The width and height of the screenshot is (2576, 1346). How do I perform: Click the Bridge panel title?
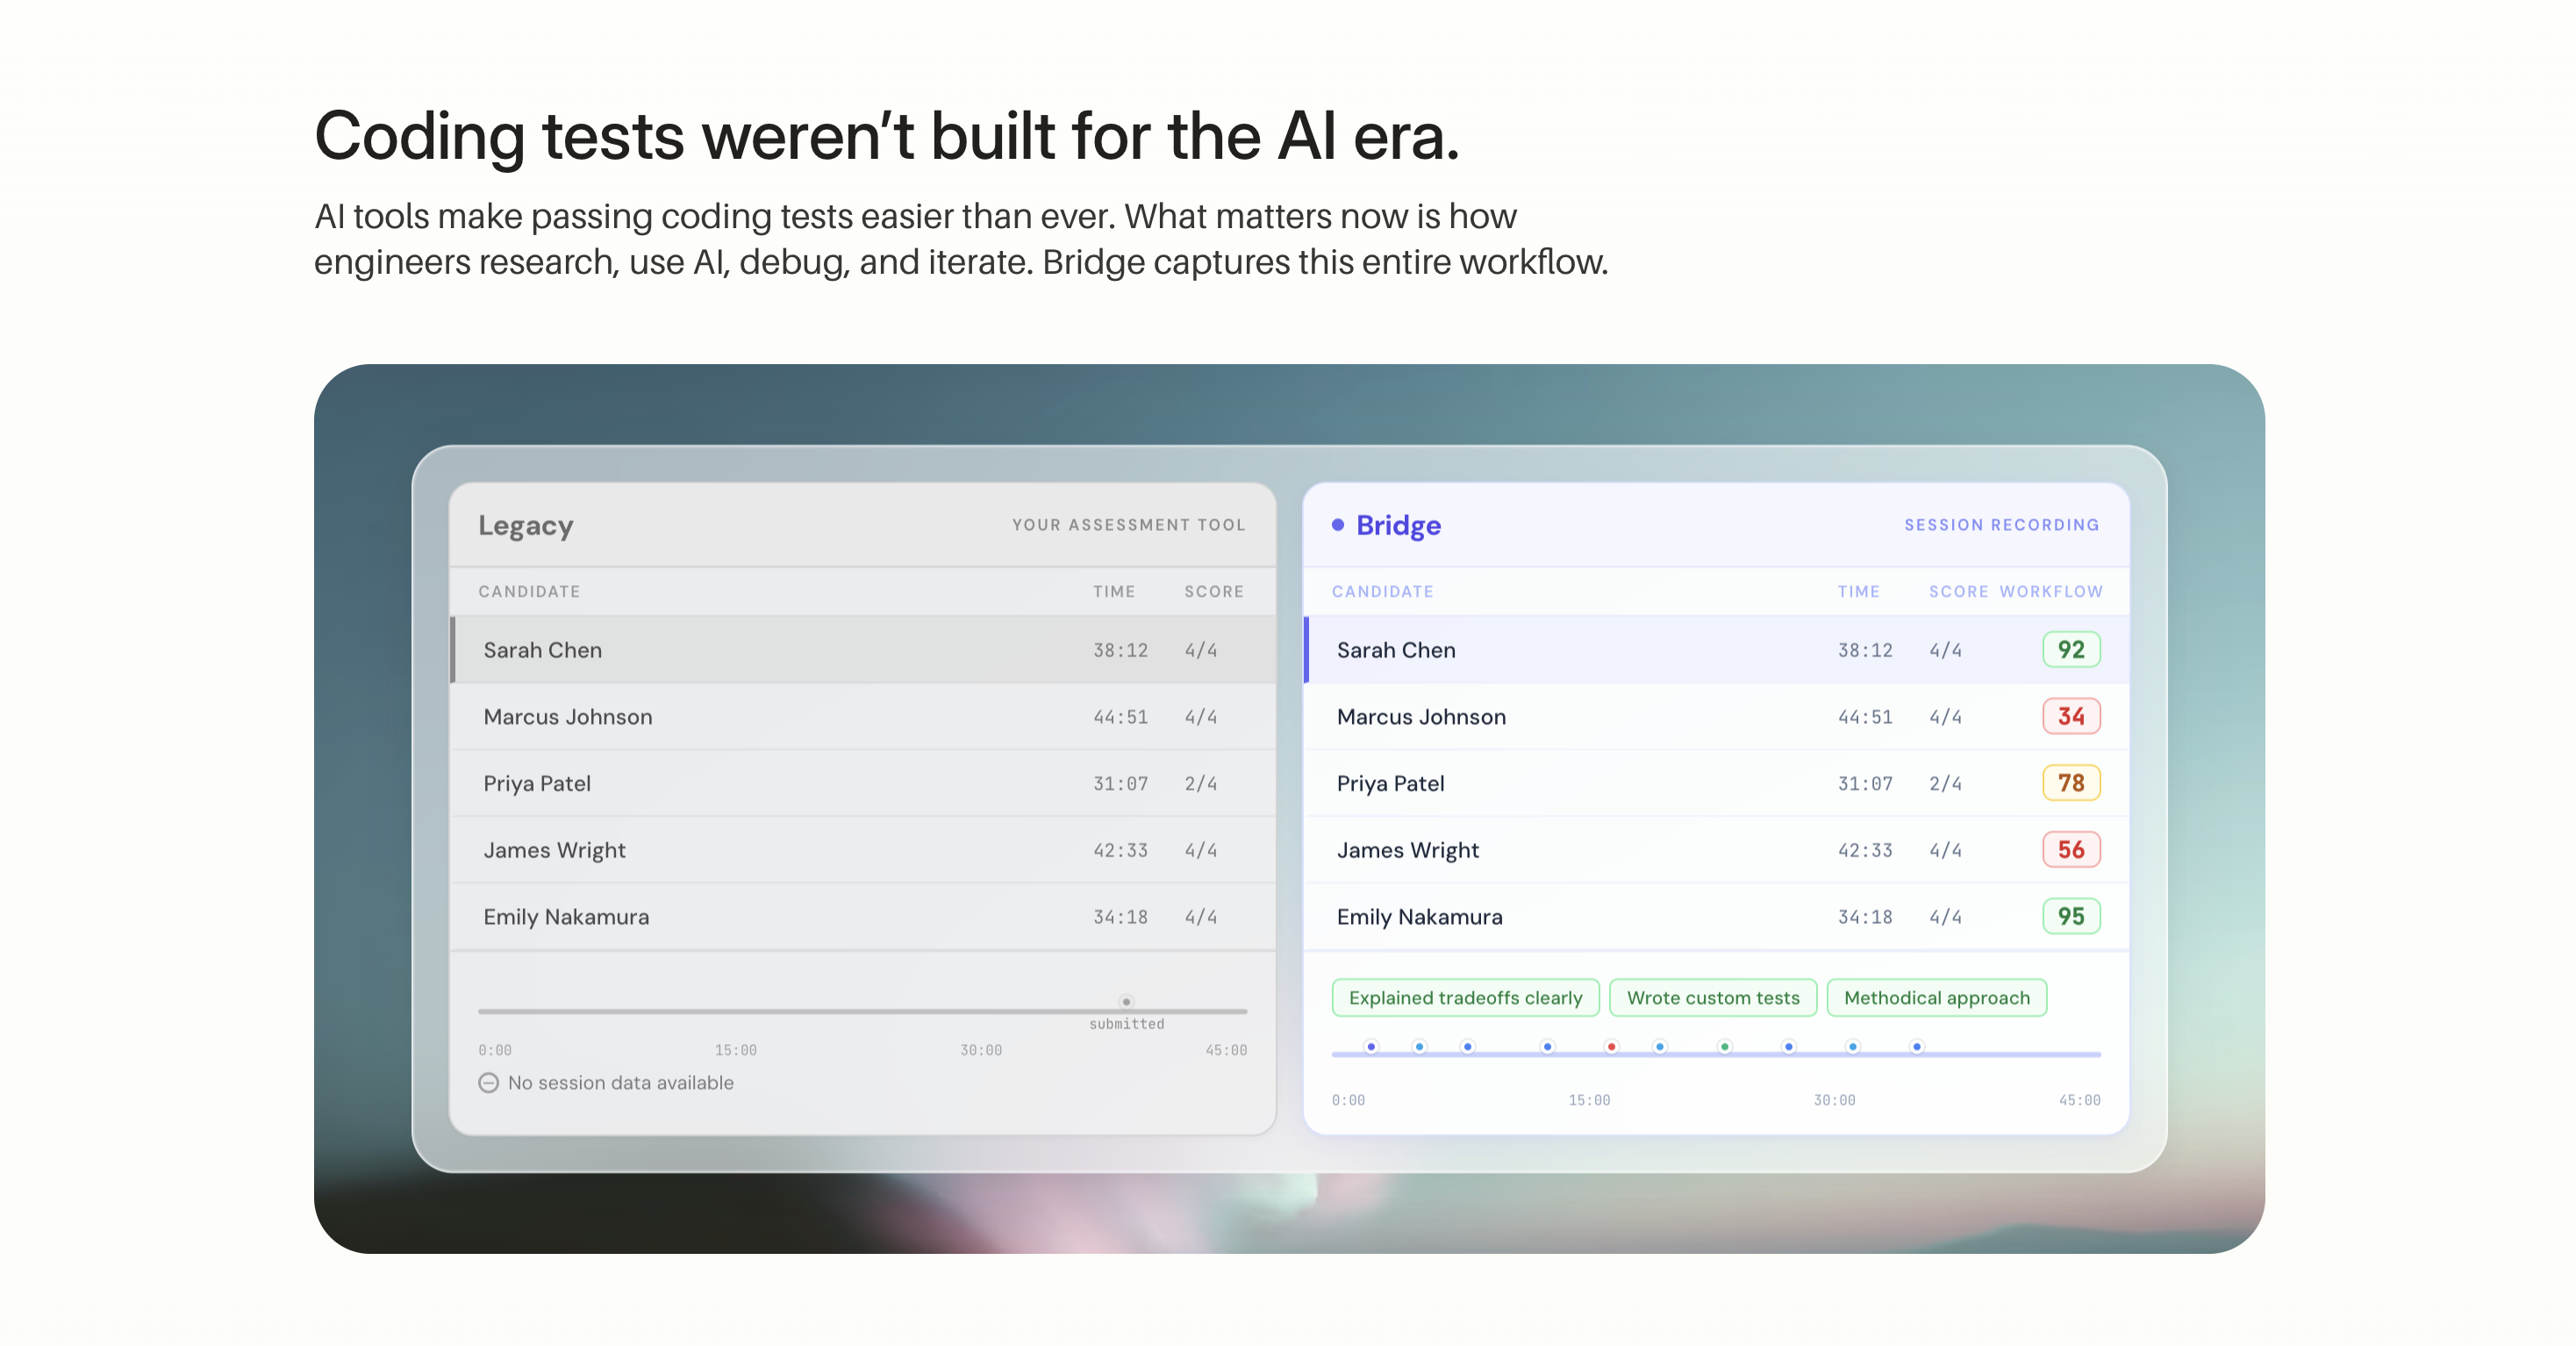coord(1398,526)
